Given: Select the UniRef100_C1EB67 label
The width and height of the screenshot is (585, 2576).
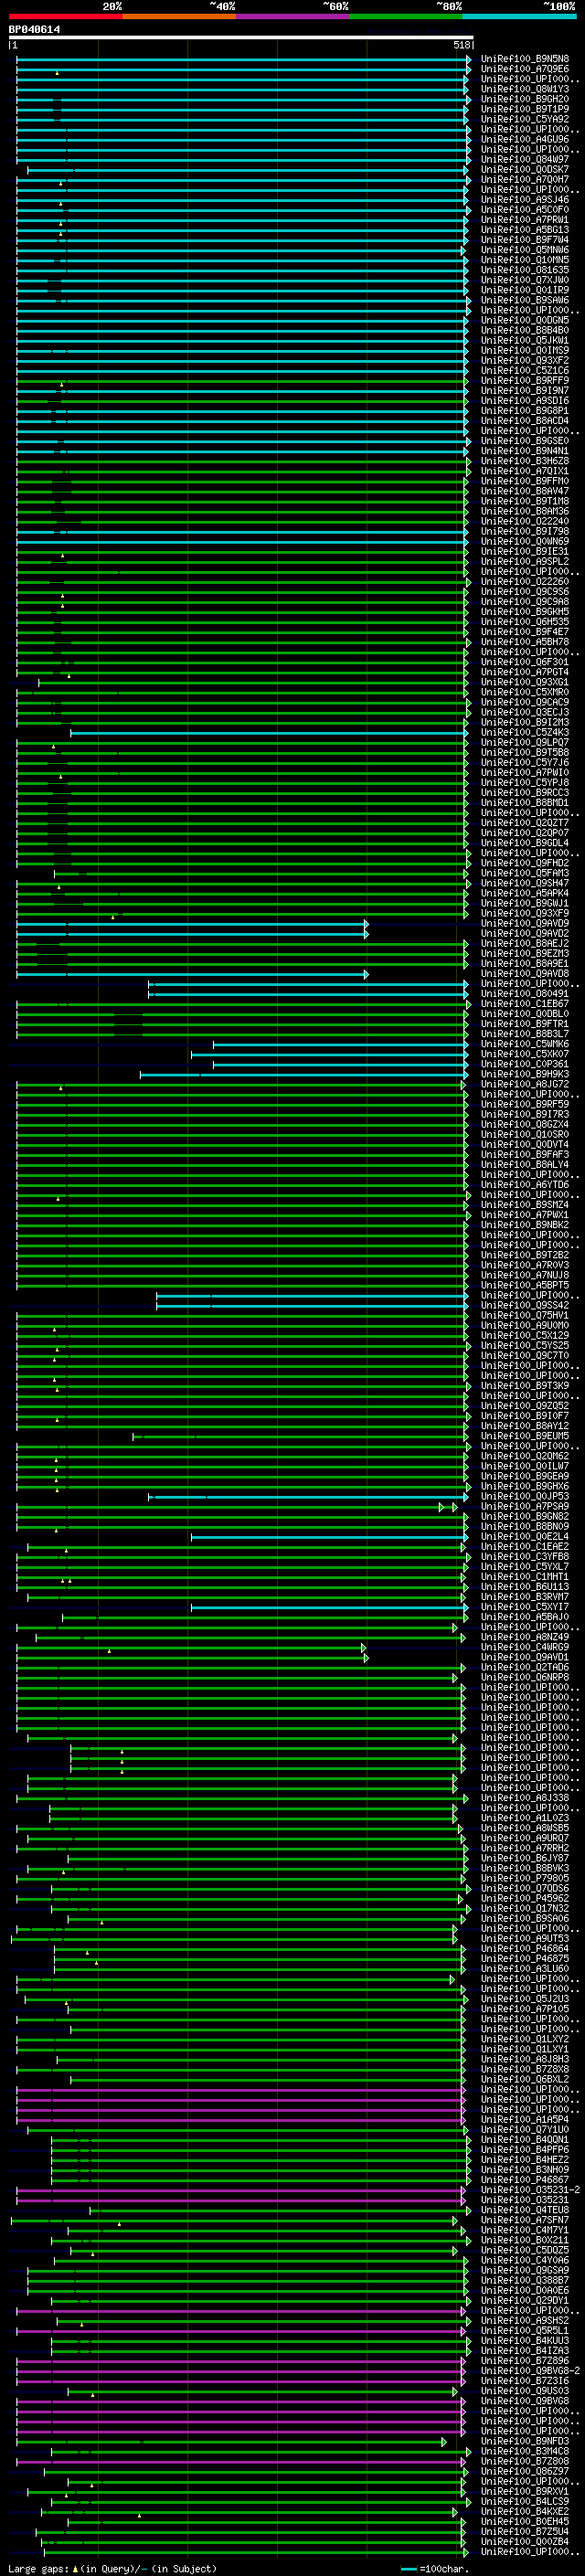Looking at the screenshot, I should pyautogui.click(x=524, y=1003).
